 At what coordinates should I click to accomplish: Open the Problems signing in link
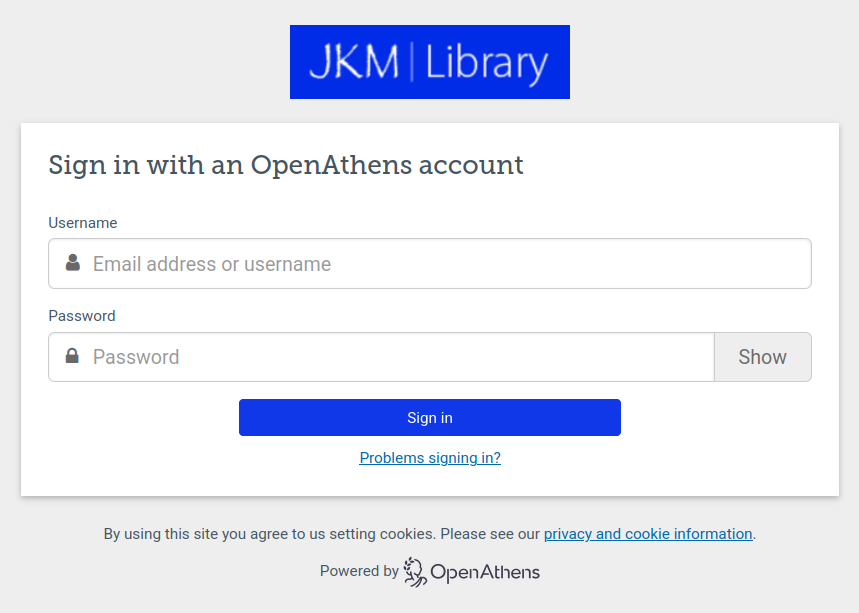[429, 457]
